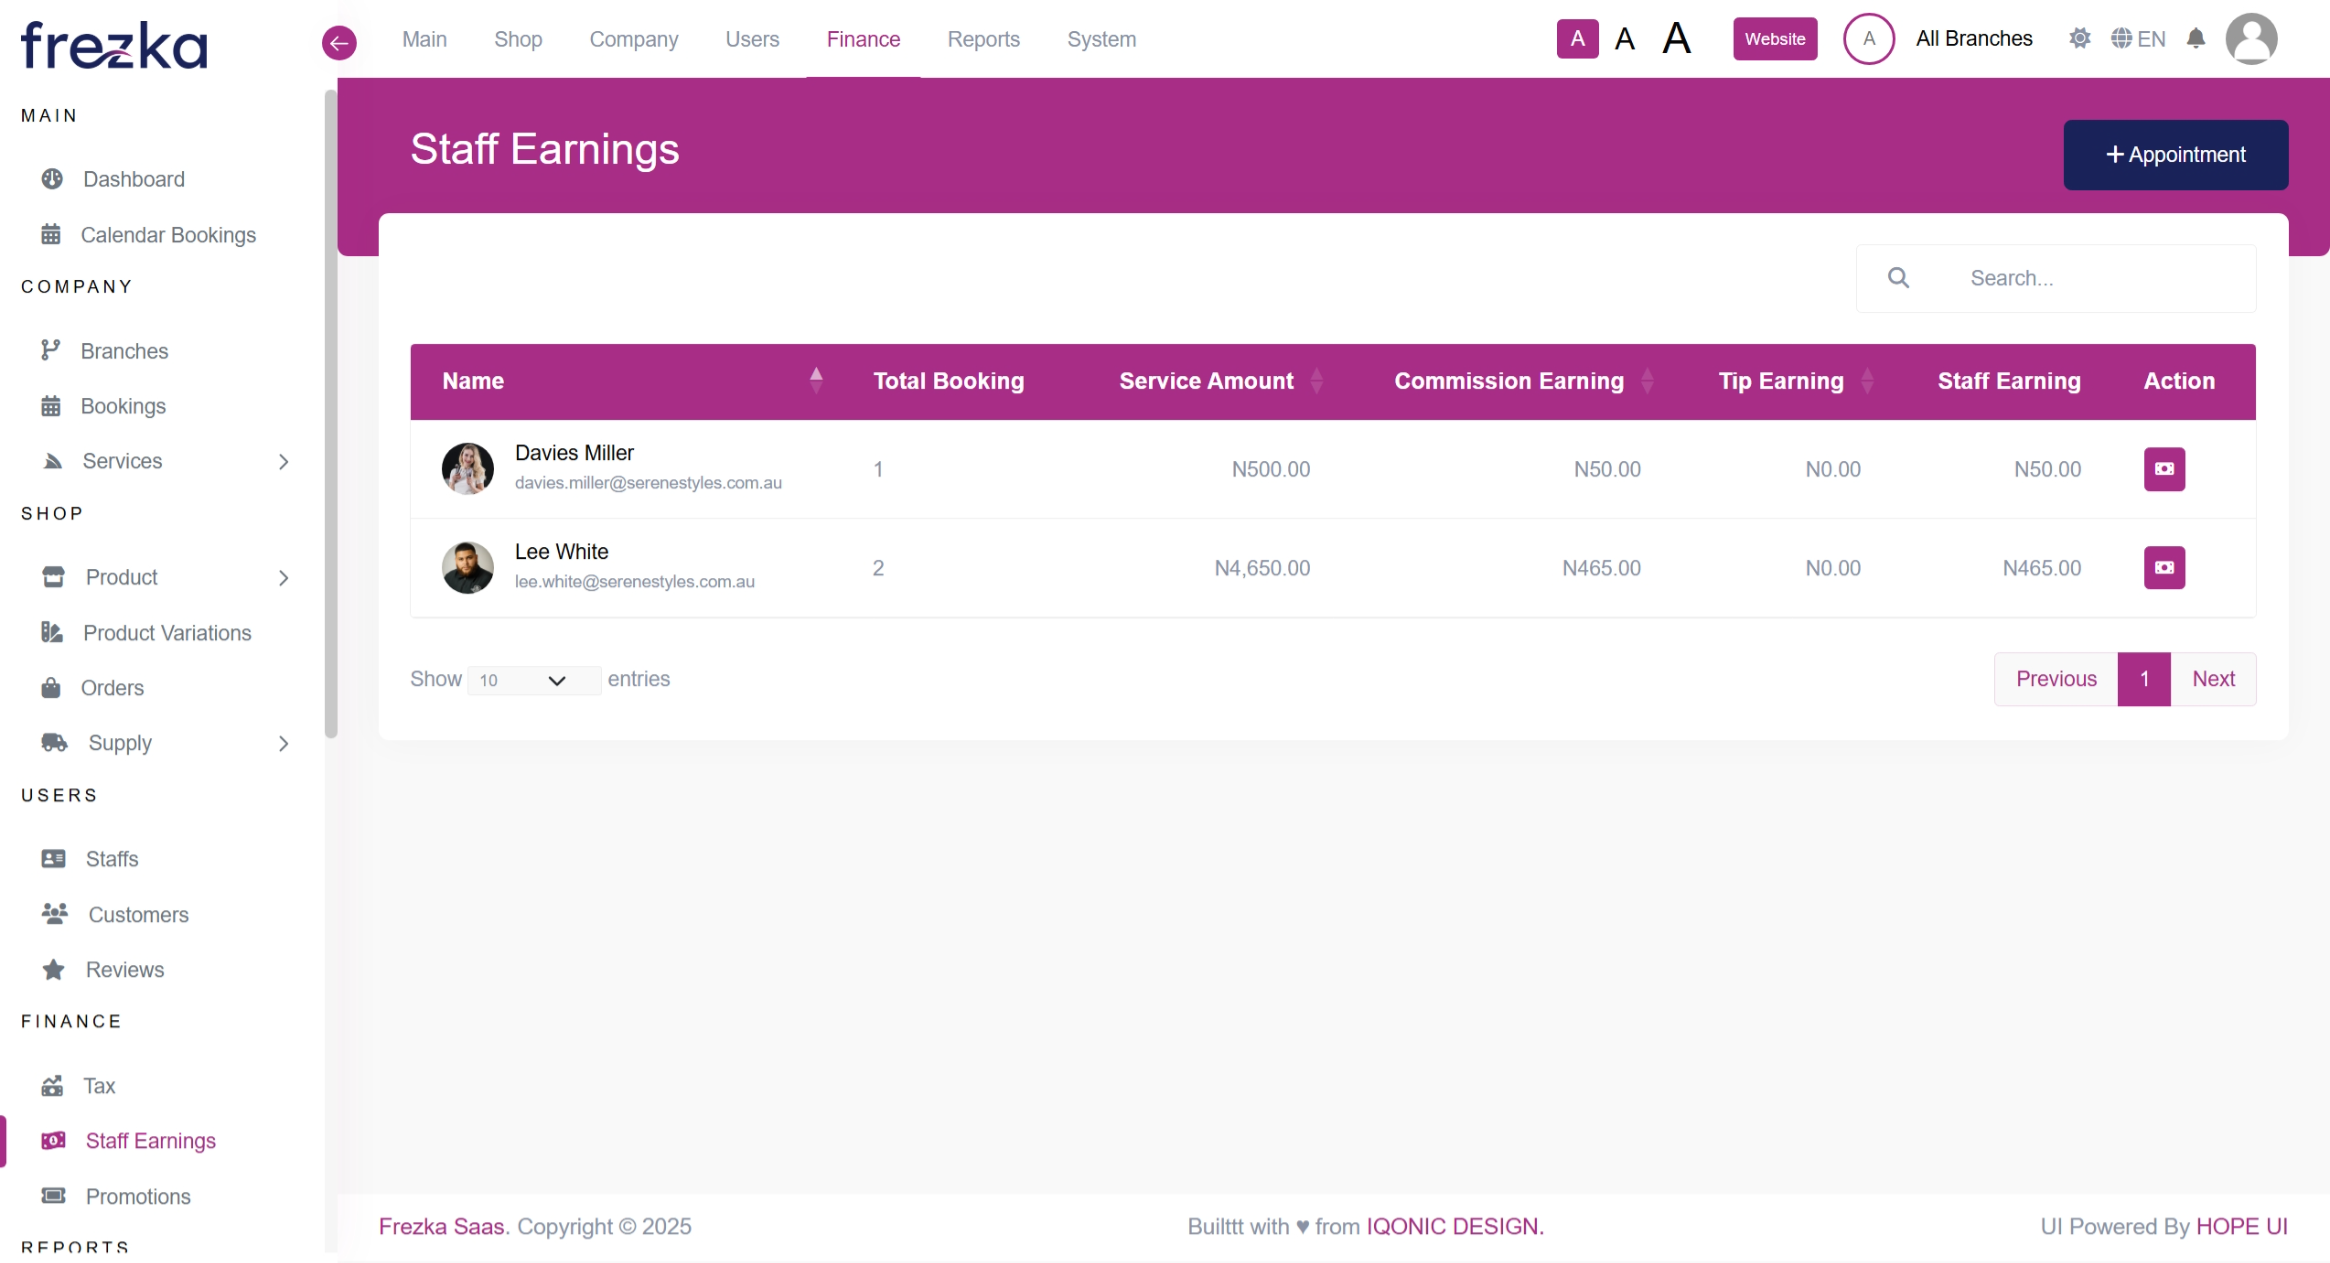
Task: Open payout icon for Lee White
Action: tap(2163, 568)
